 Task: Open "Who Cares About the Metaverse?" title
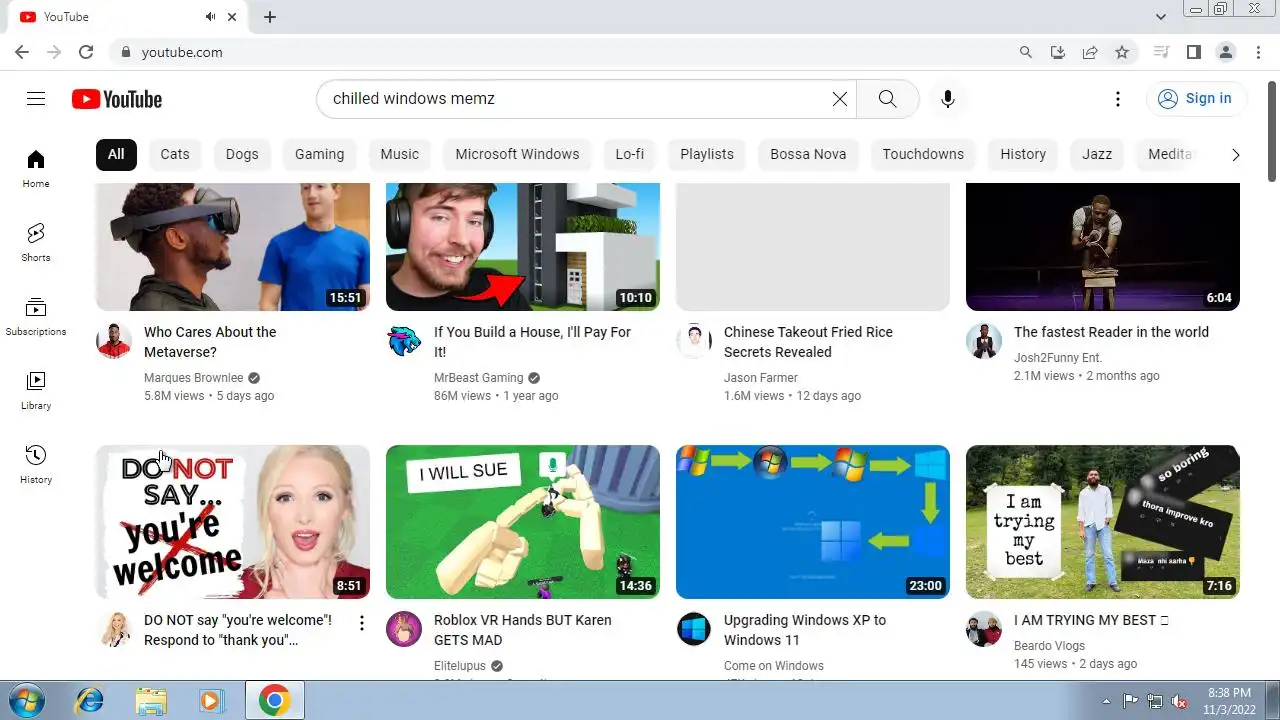210,342
